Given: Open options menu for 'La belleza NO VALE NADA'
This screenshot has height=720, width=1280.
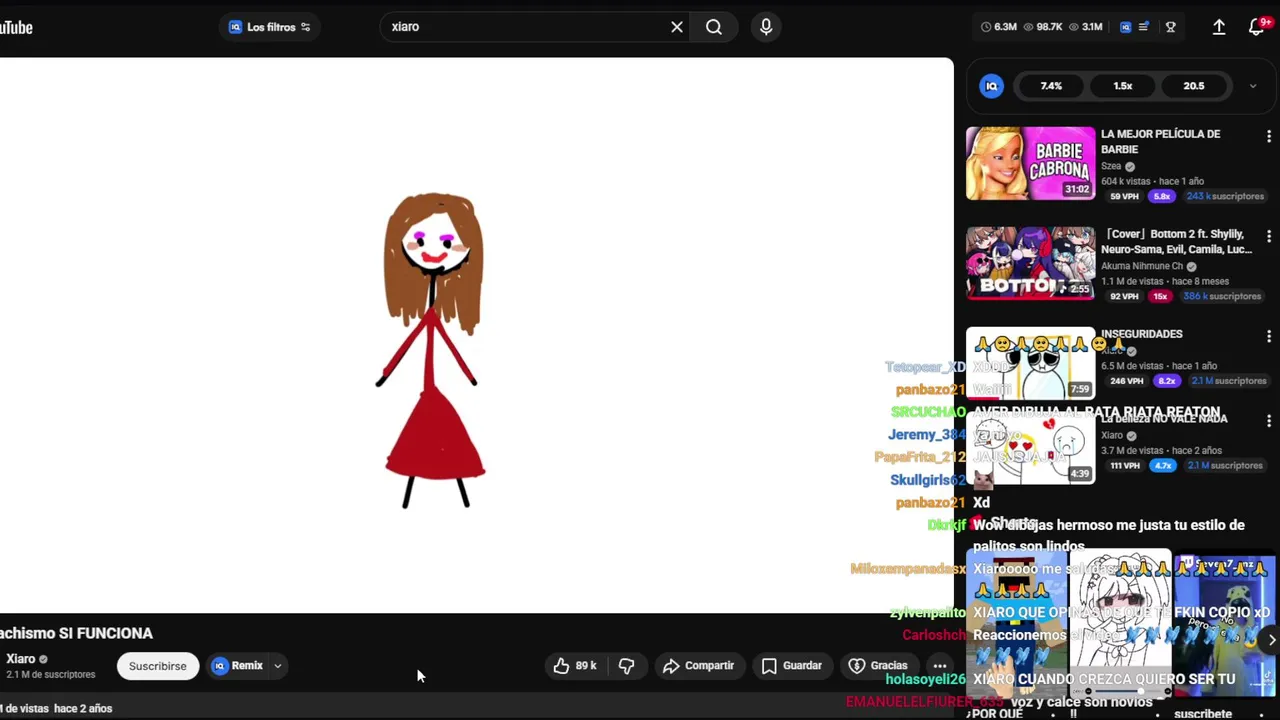Looking at the screenshot, I should point(1269,421).
